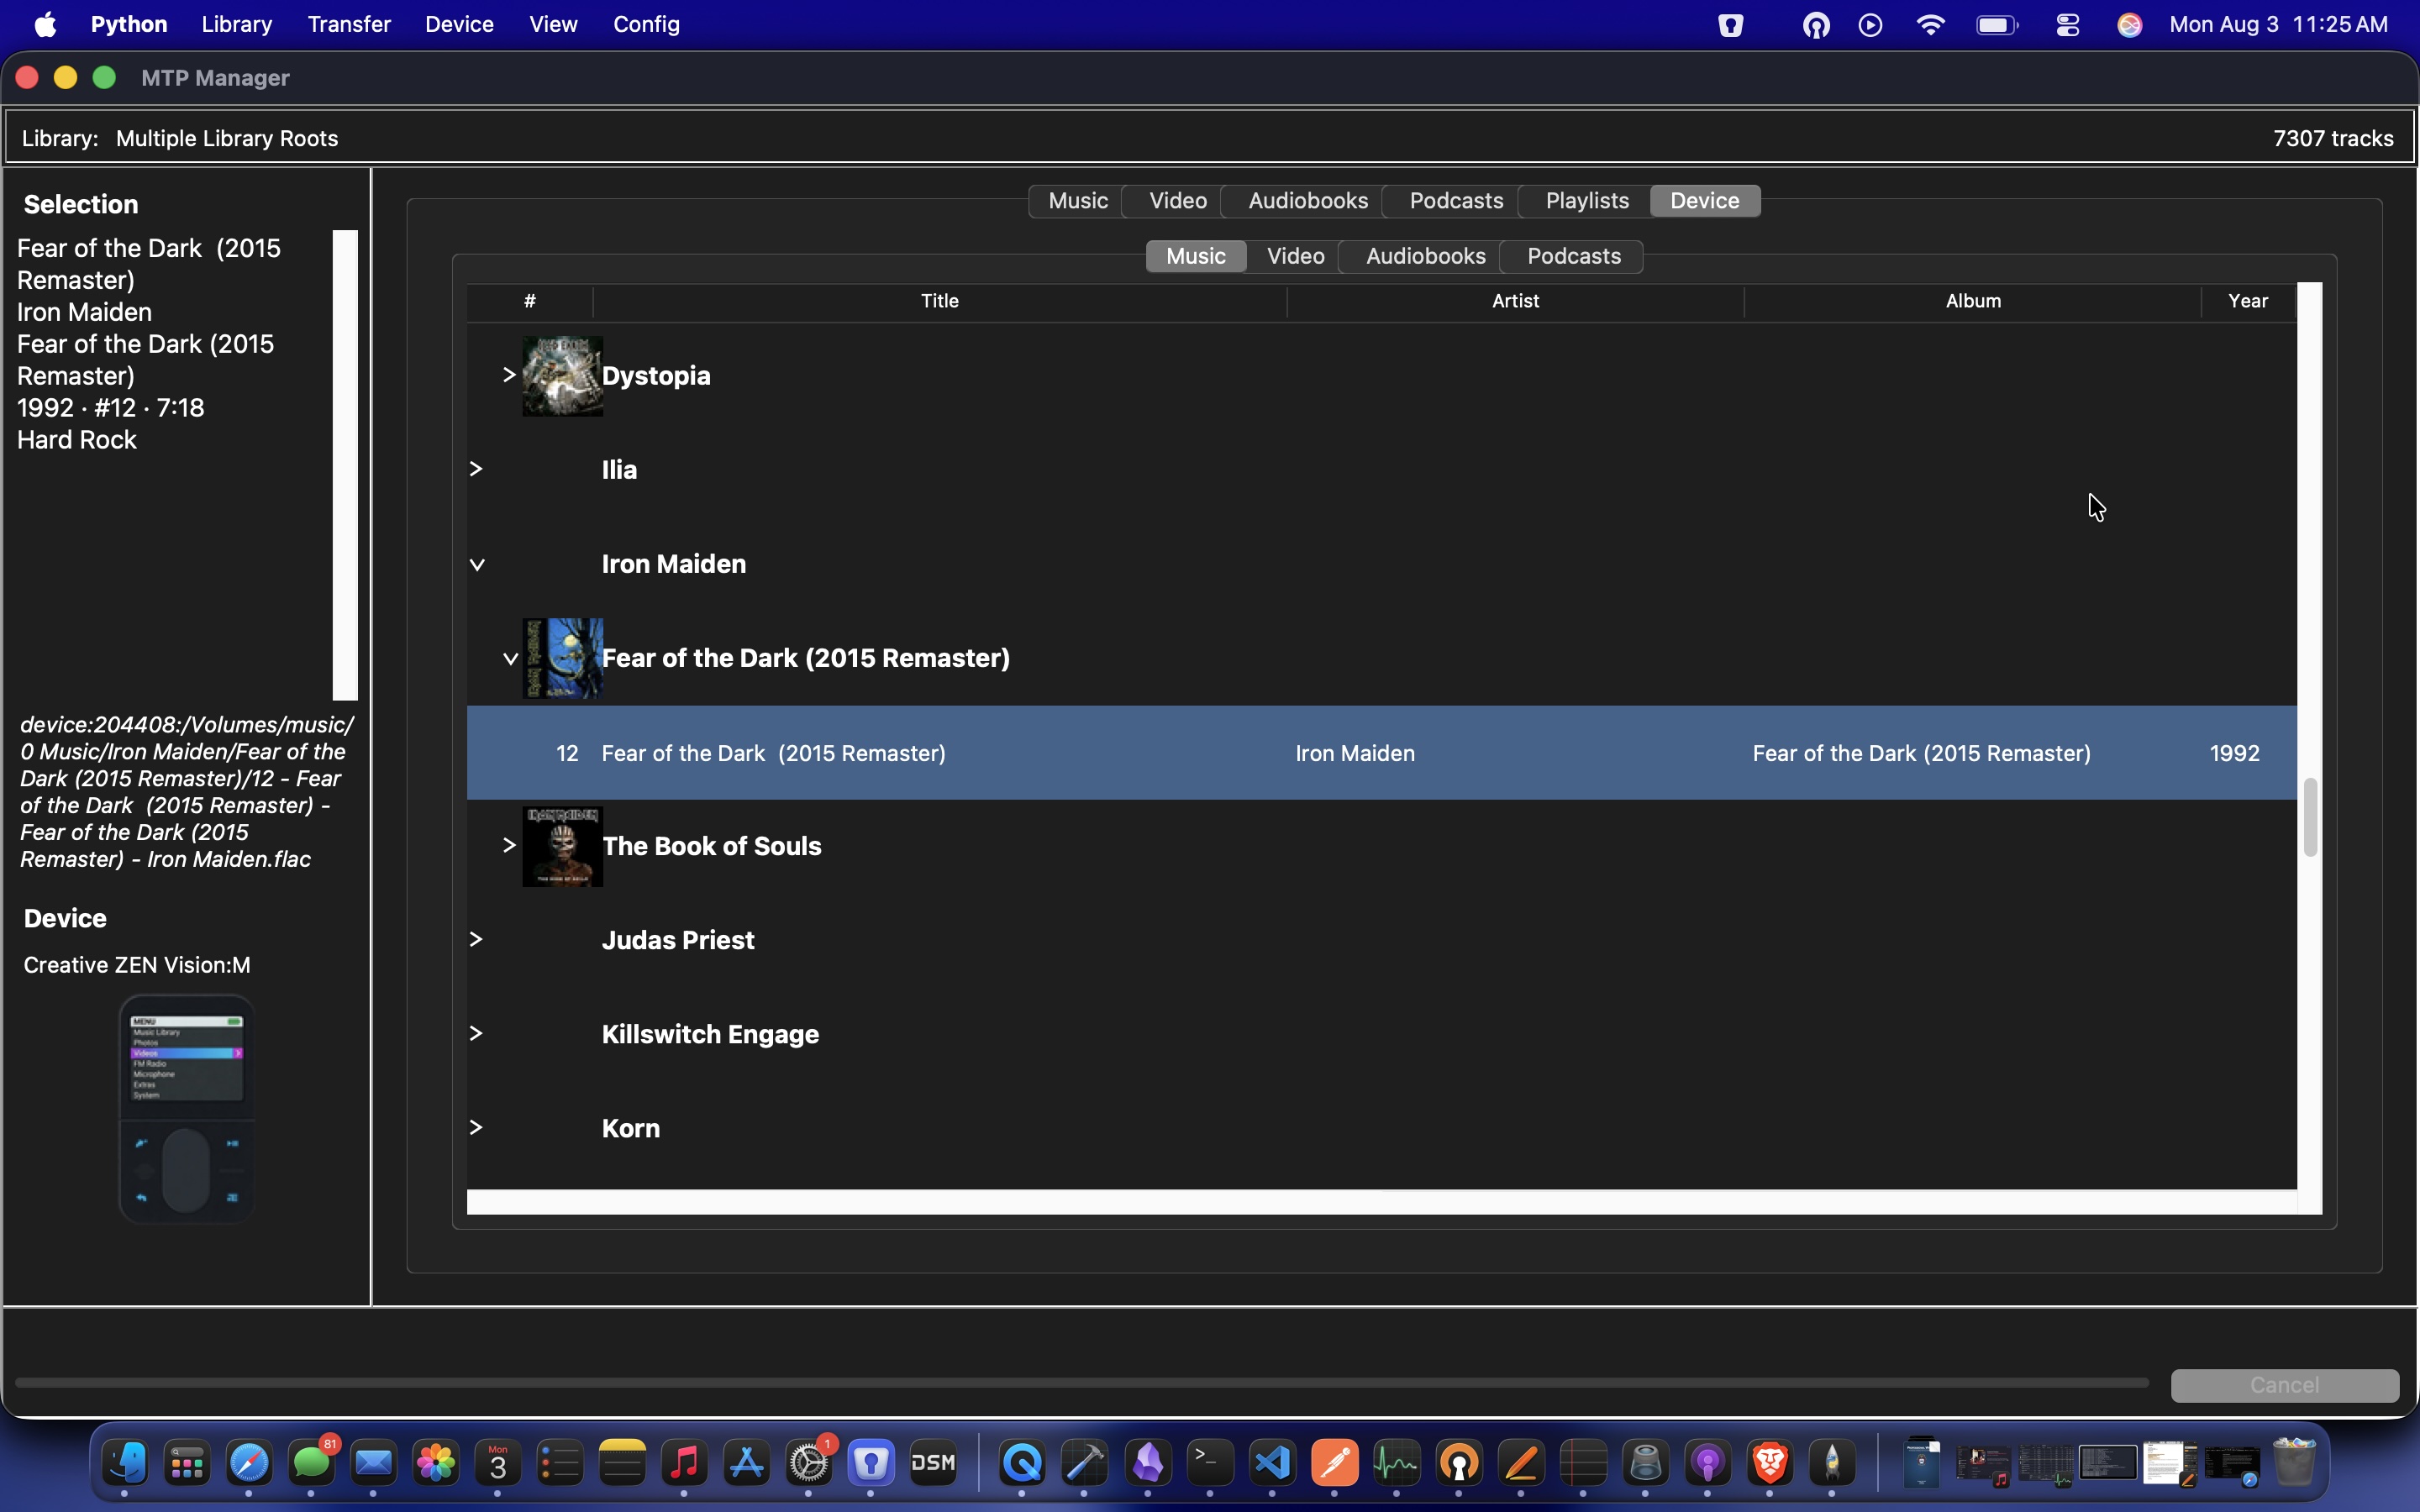The width and height of the screenshot is (2420, 1512).
Task: Open Postman from the dock
Action: [1335, 1464]
